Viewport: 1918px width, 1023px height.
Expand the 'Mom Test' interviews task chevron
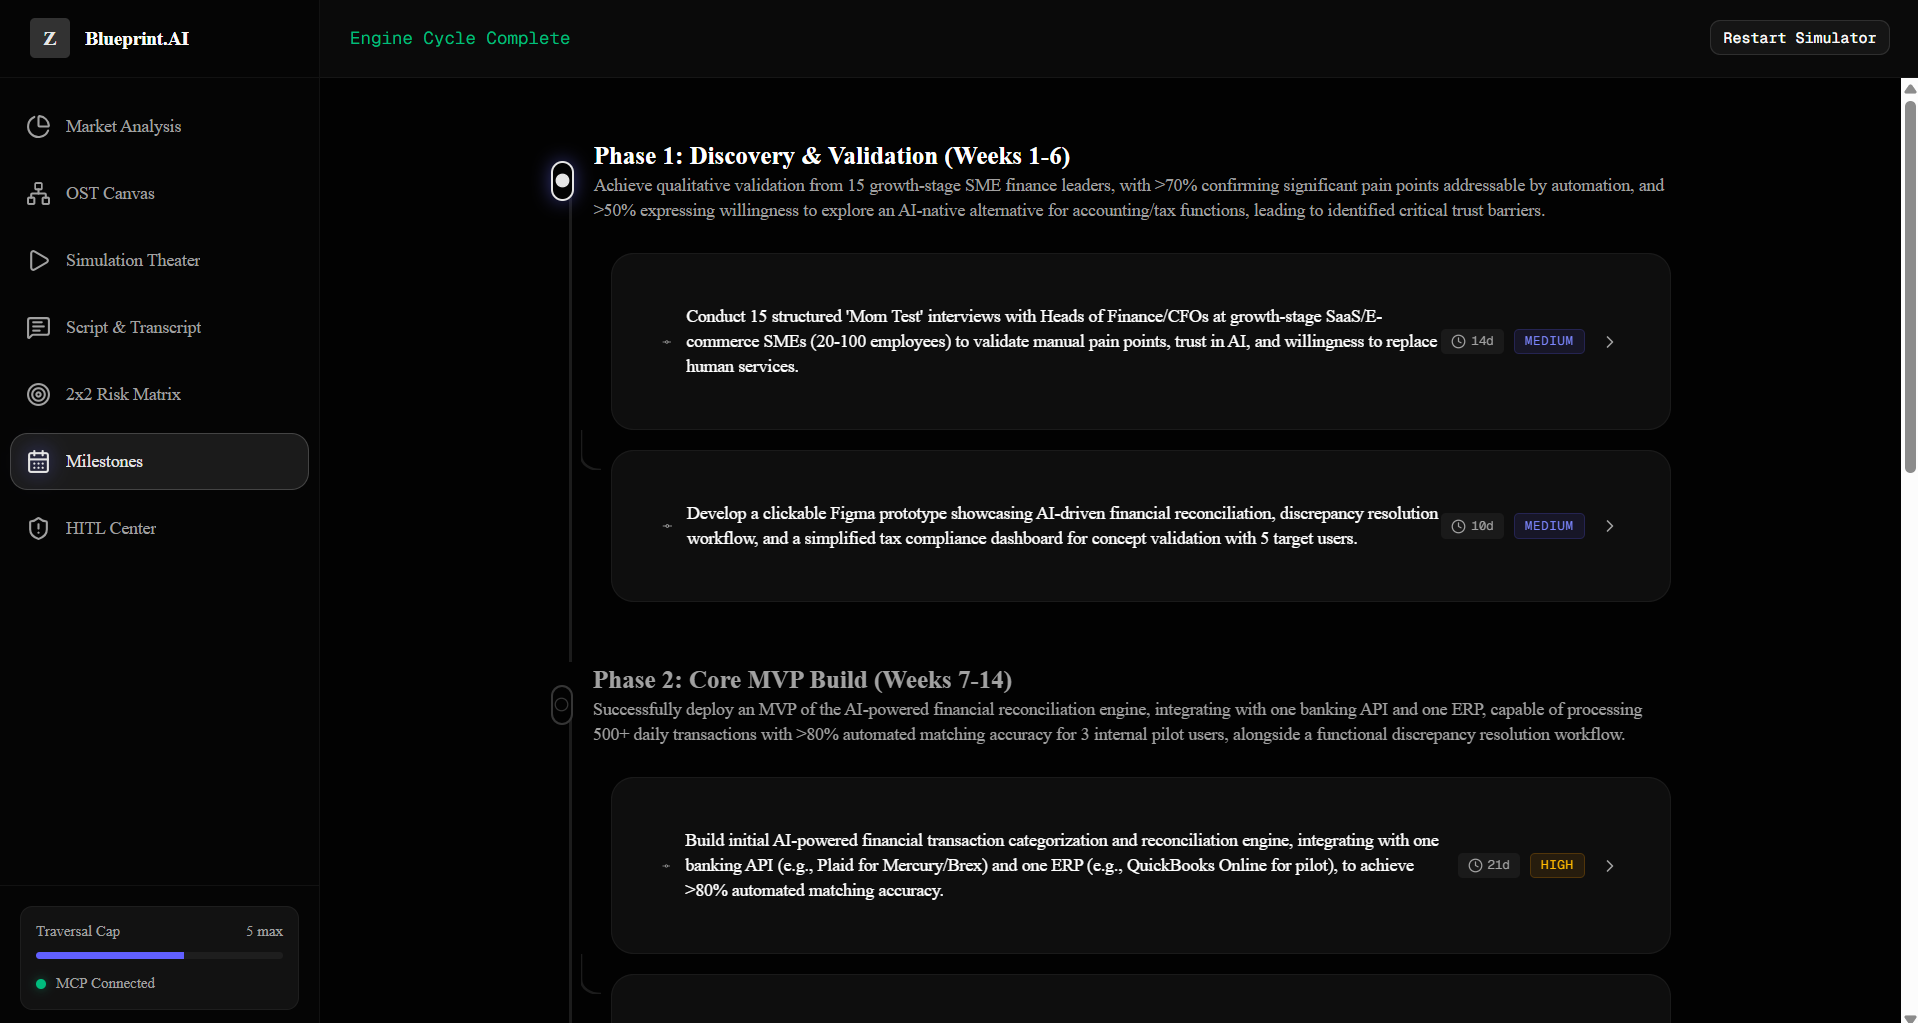pyautogui.click(x=1610, y=342)
